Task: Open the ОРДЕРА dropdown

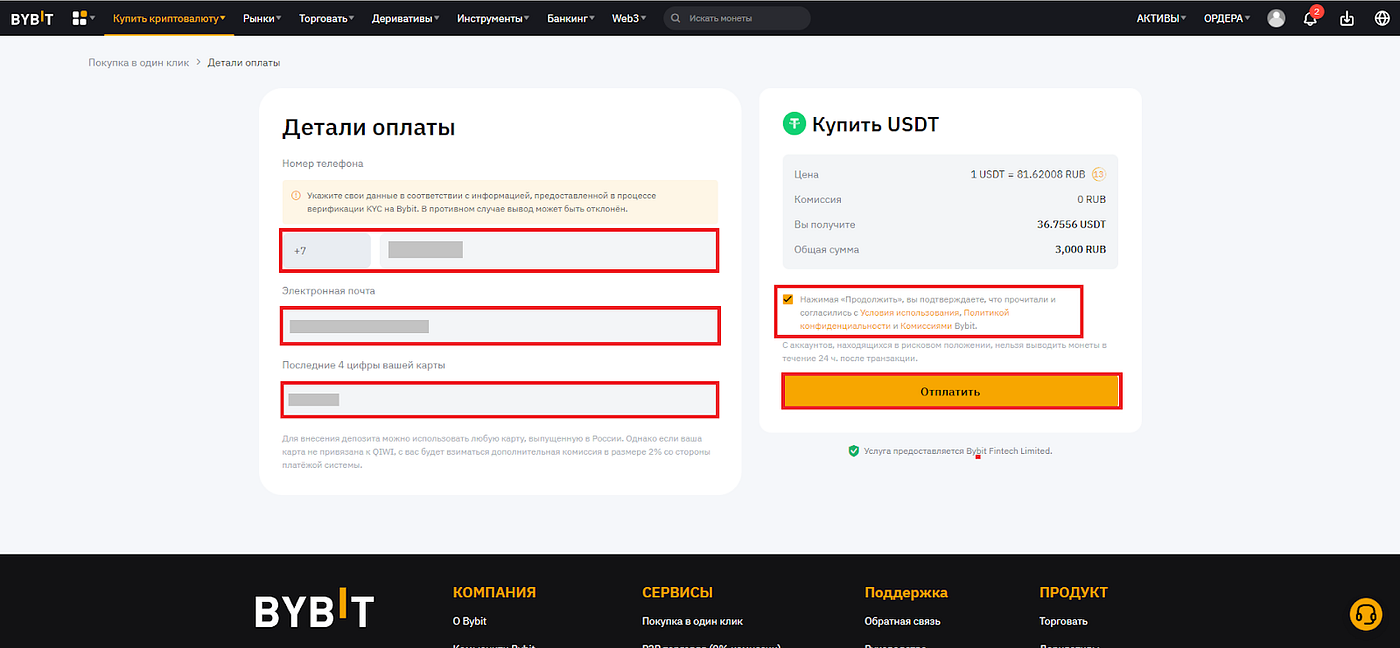Action: [x=1227, y=18]
